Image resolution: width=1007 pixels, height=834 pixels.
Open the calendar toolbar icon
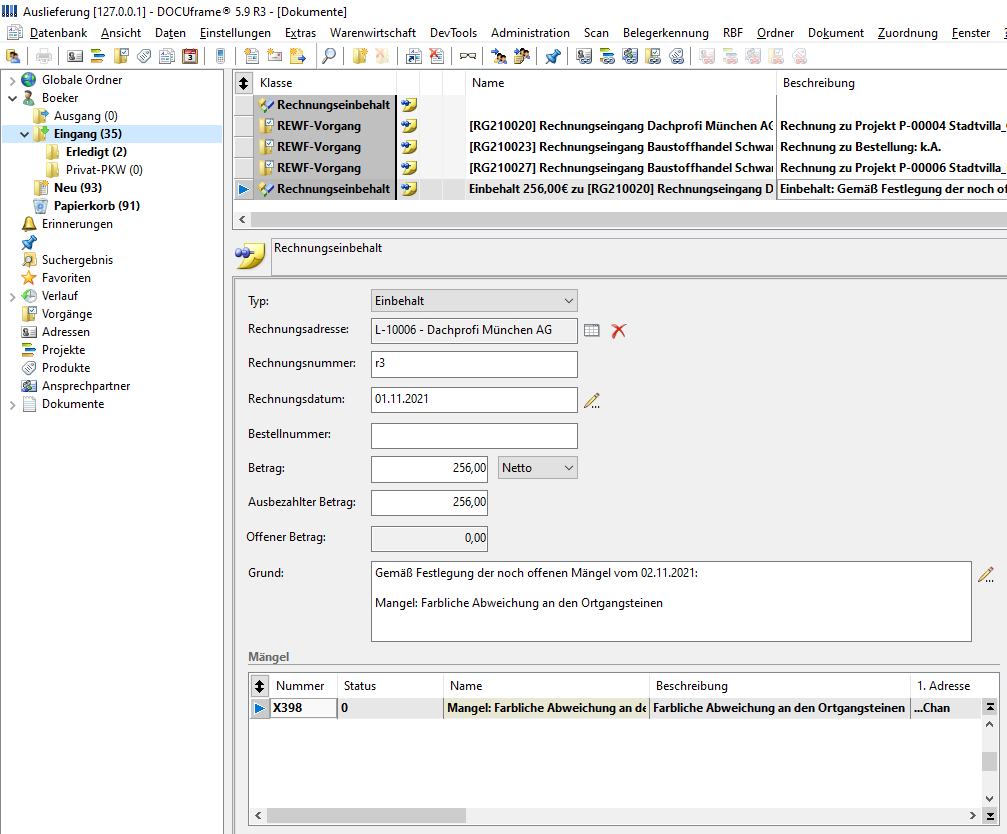click(x=190, y=56)
